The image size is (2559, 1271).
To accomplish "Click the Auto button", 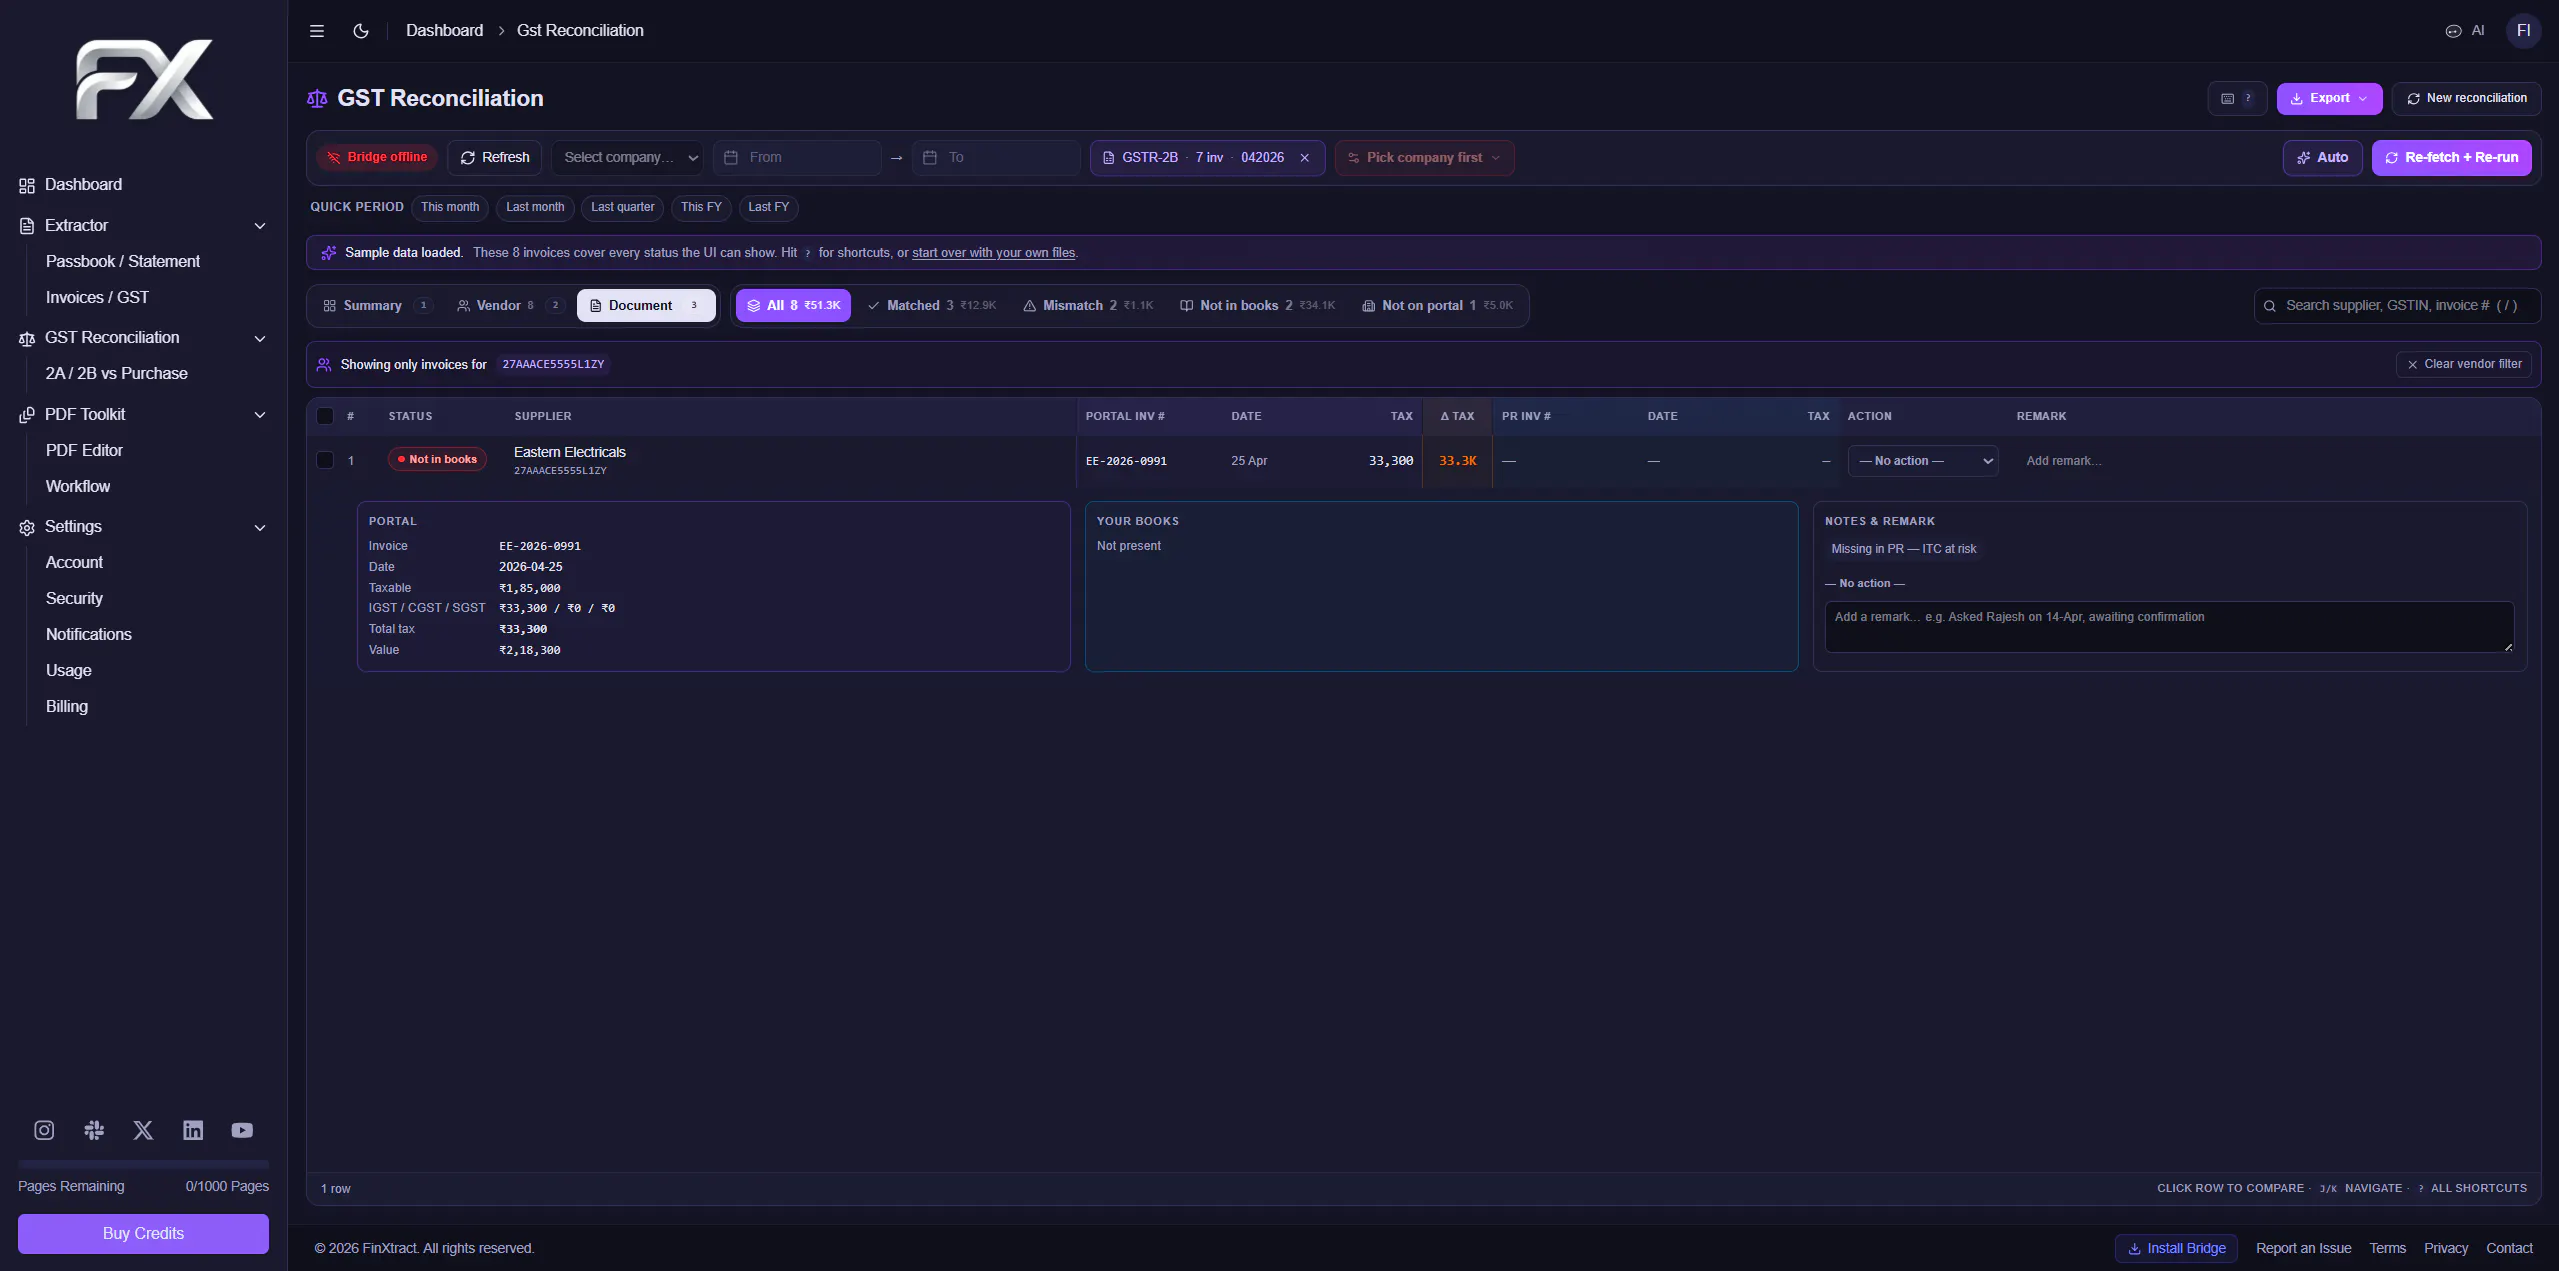I will [x=2322, y=158].
